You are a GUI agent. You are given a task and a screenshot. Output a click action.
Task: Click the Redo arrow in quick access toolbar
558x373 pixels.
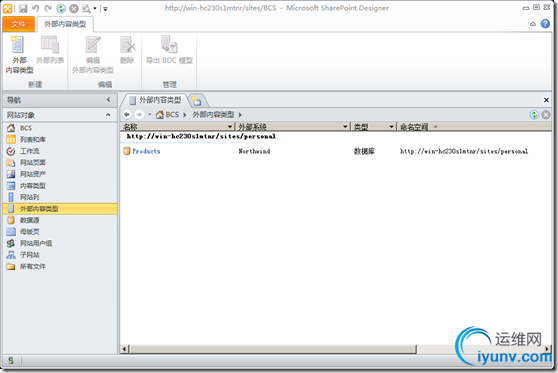coord(48,8)
